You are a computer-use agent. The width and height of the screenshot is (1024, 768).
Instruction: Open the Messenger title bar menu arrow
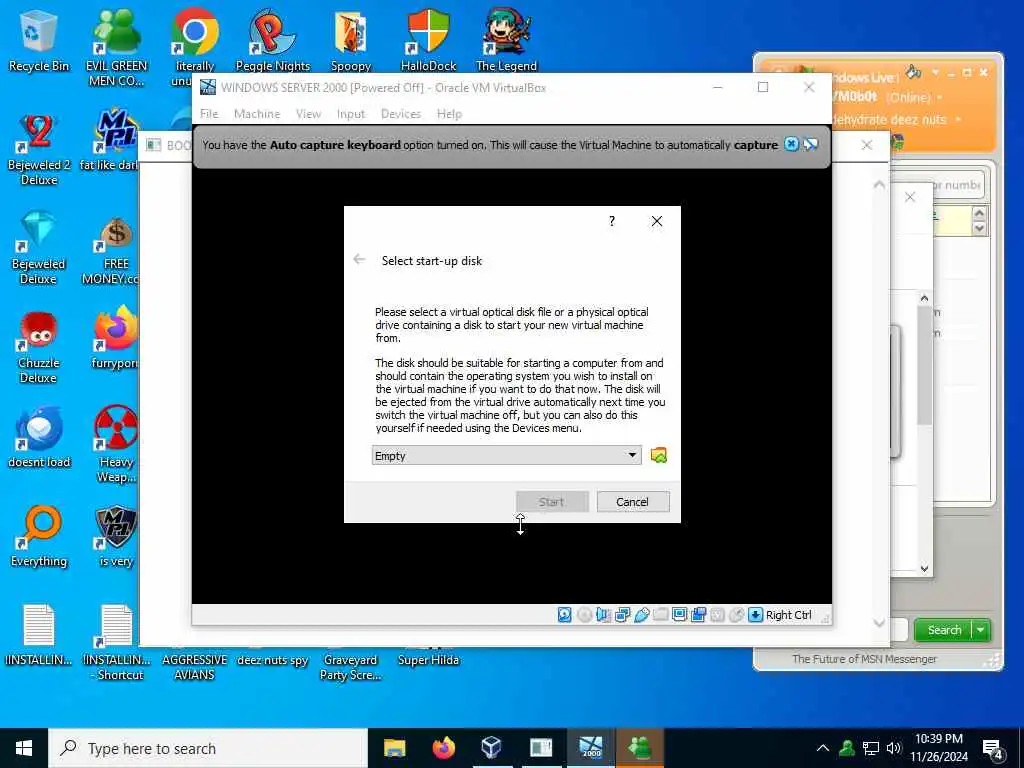935,72
